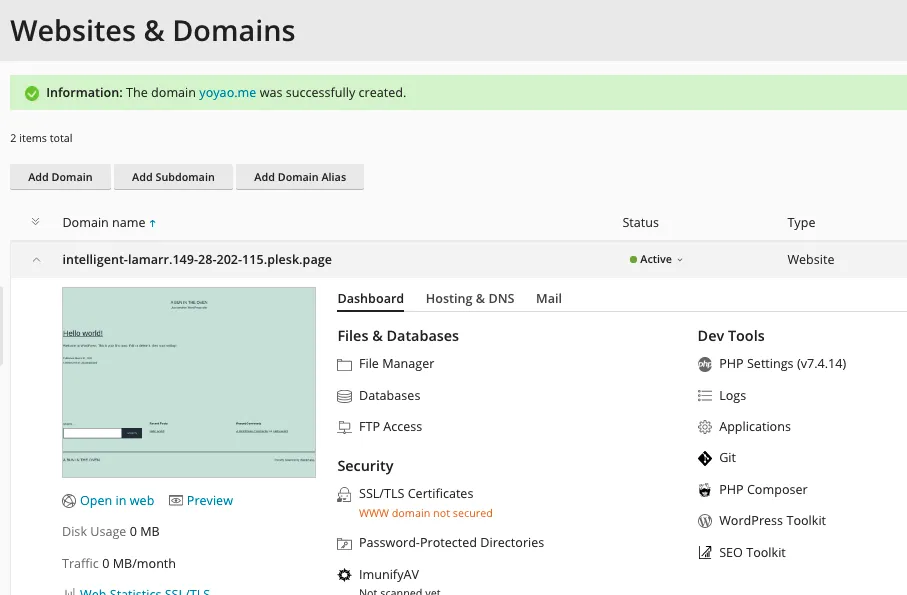
Task: Select the Databases icon
Action: click(344, 395)
